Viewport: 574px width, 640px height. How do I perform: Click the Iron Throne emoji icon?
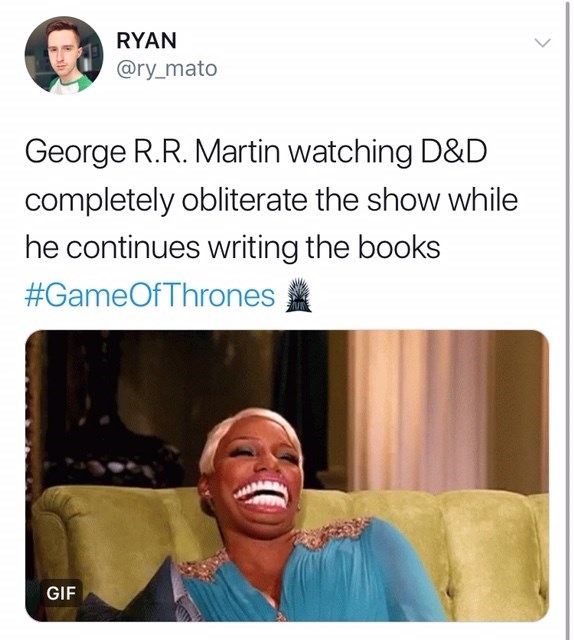pos(298,295)
